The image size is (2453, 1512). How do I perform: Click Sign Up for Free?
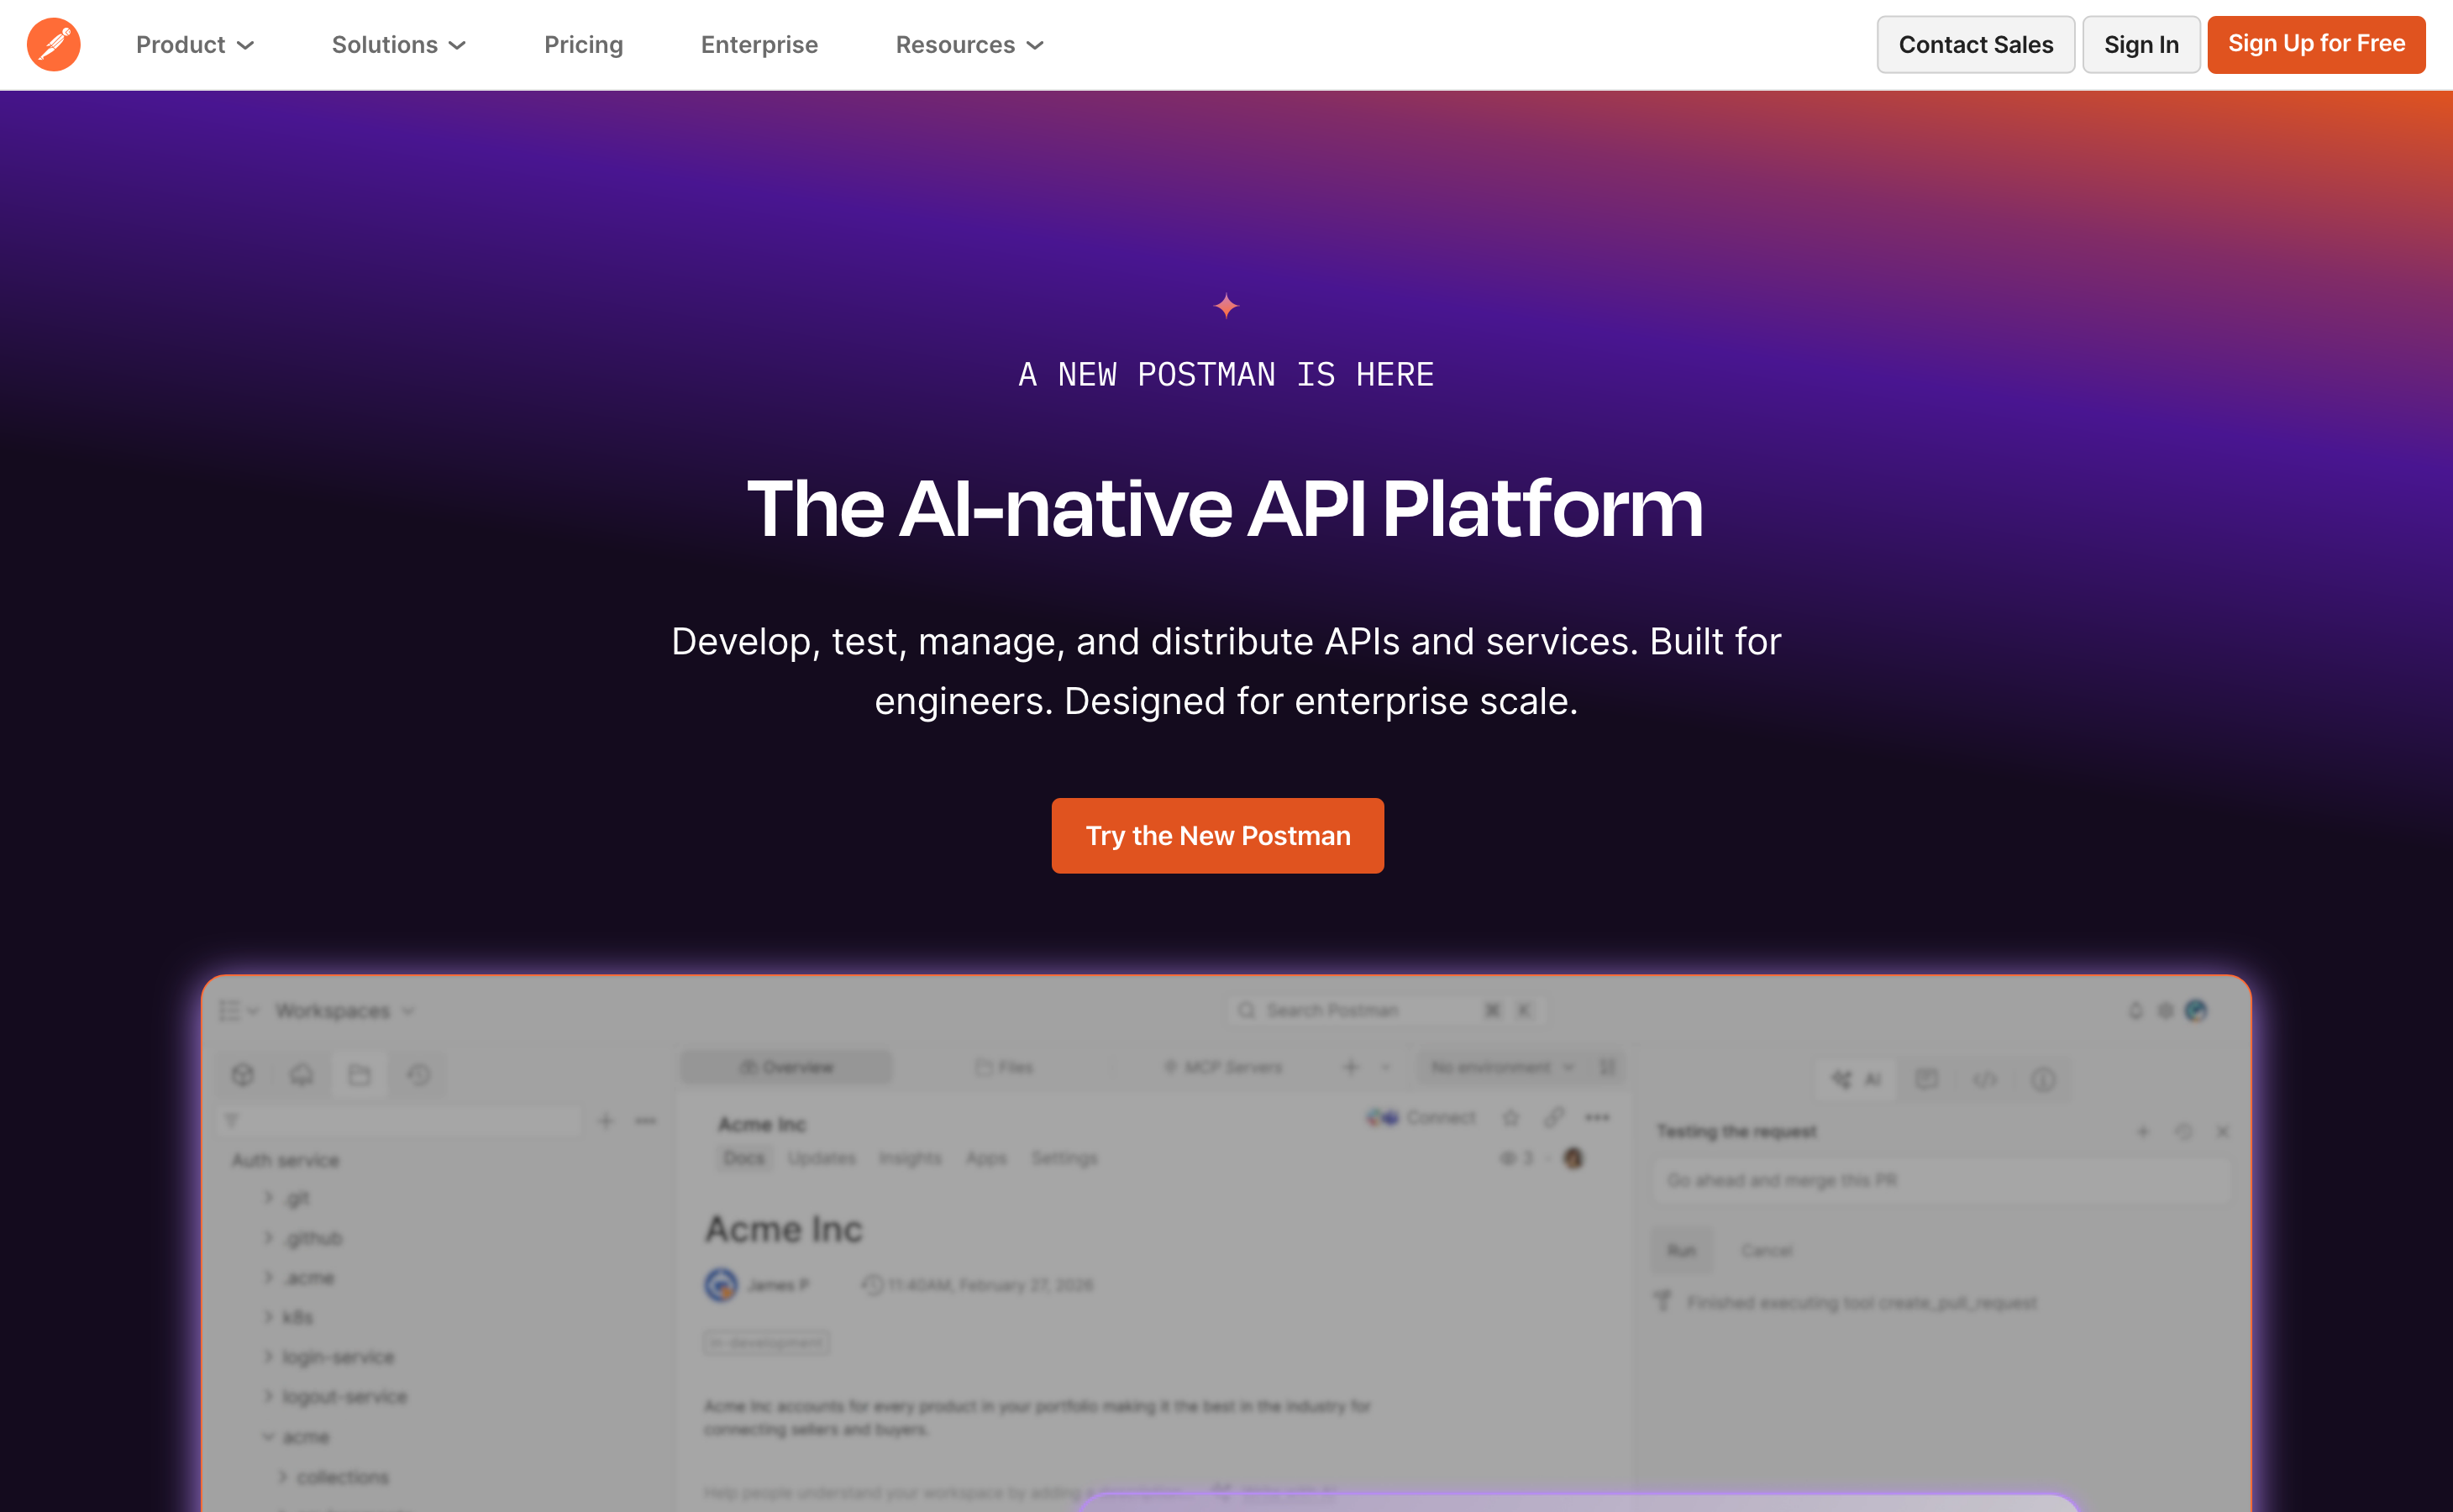pyautogui.click(x=2316, y=44)
